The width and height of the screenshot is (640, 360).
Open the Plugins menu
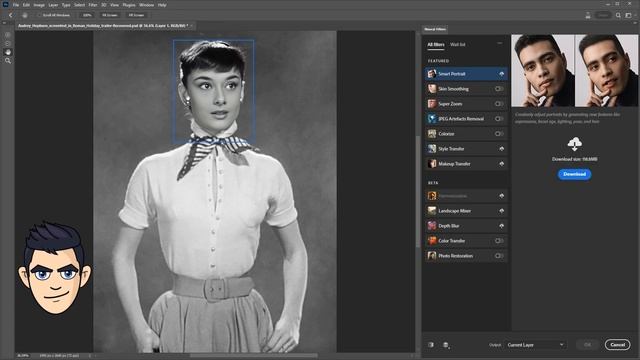click(129, 5)
